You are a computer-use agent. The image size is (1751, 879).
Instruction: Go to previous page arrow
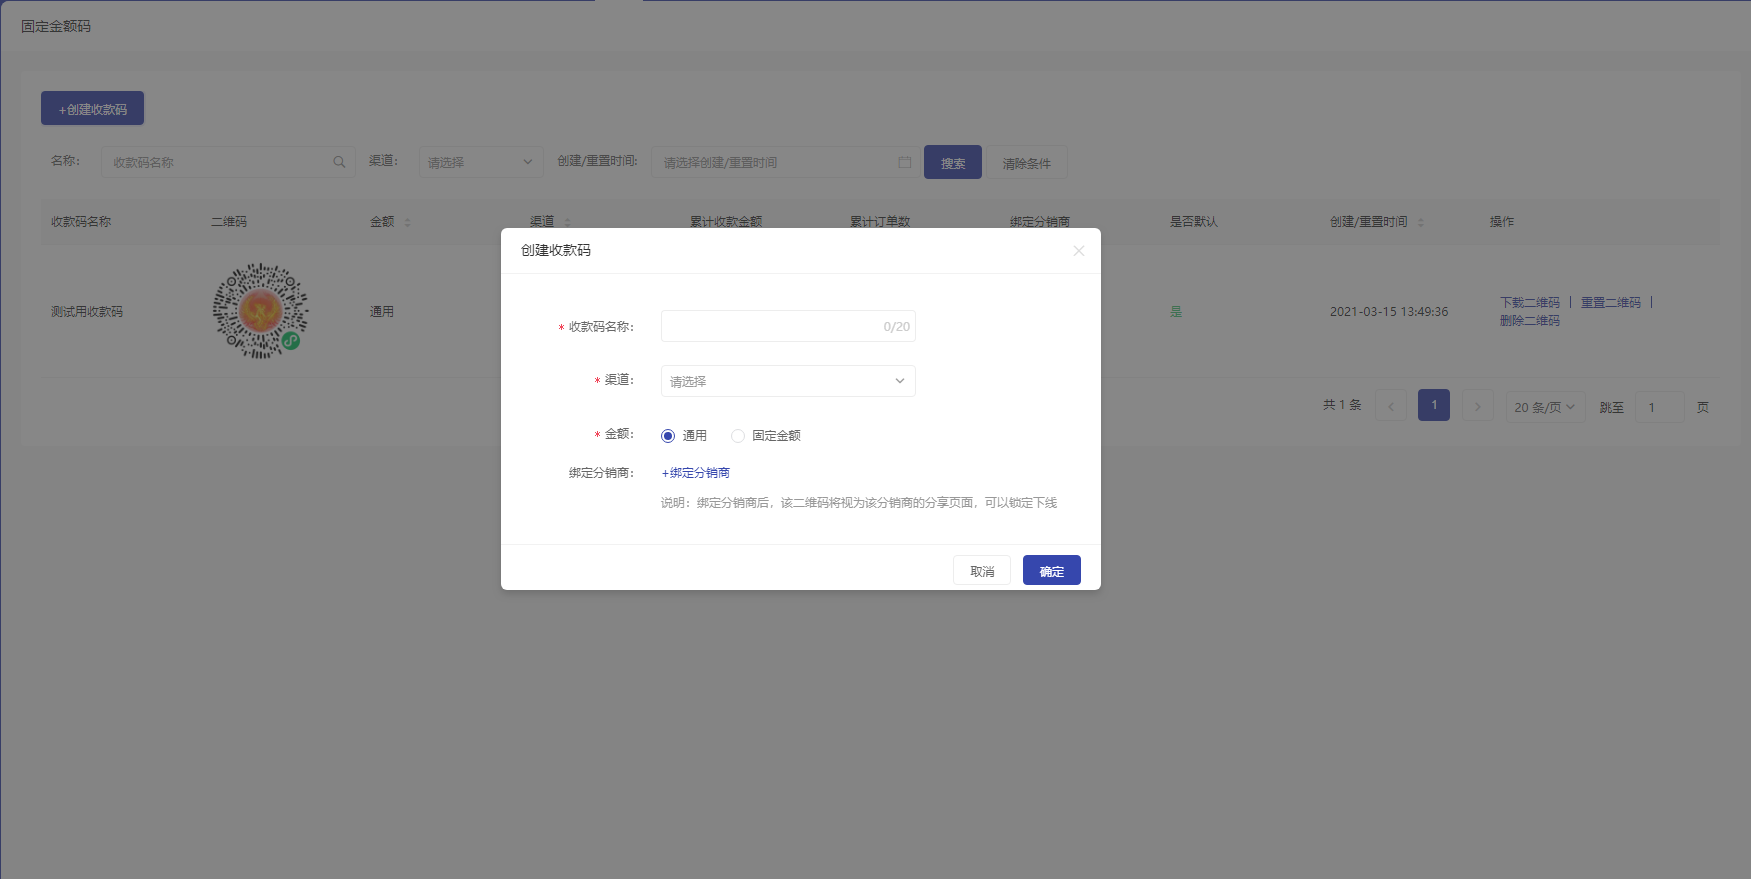[x=1391, y=406]
